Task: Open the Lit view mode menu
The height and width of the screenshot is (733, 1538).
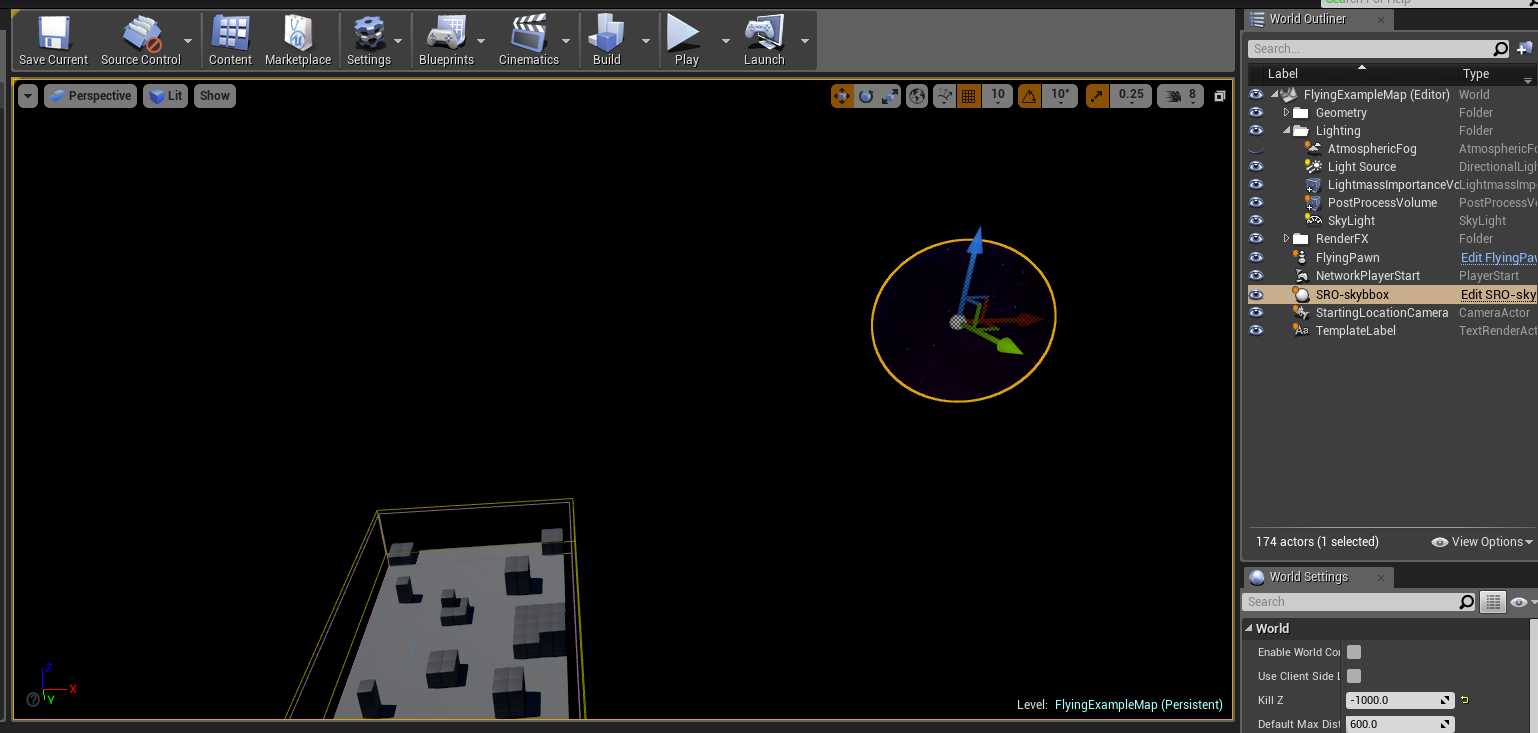Action: coord(165,96)
